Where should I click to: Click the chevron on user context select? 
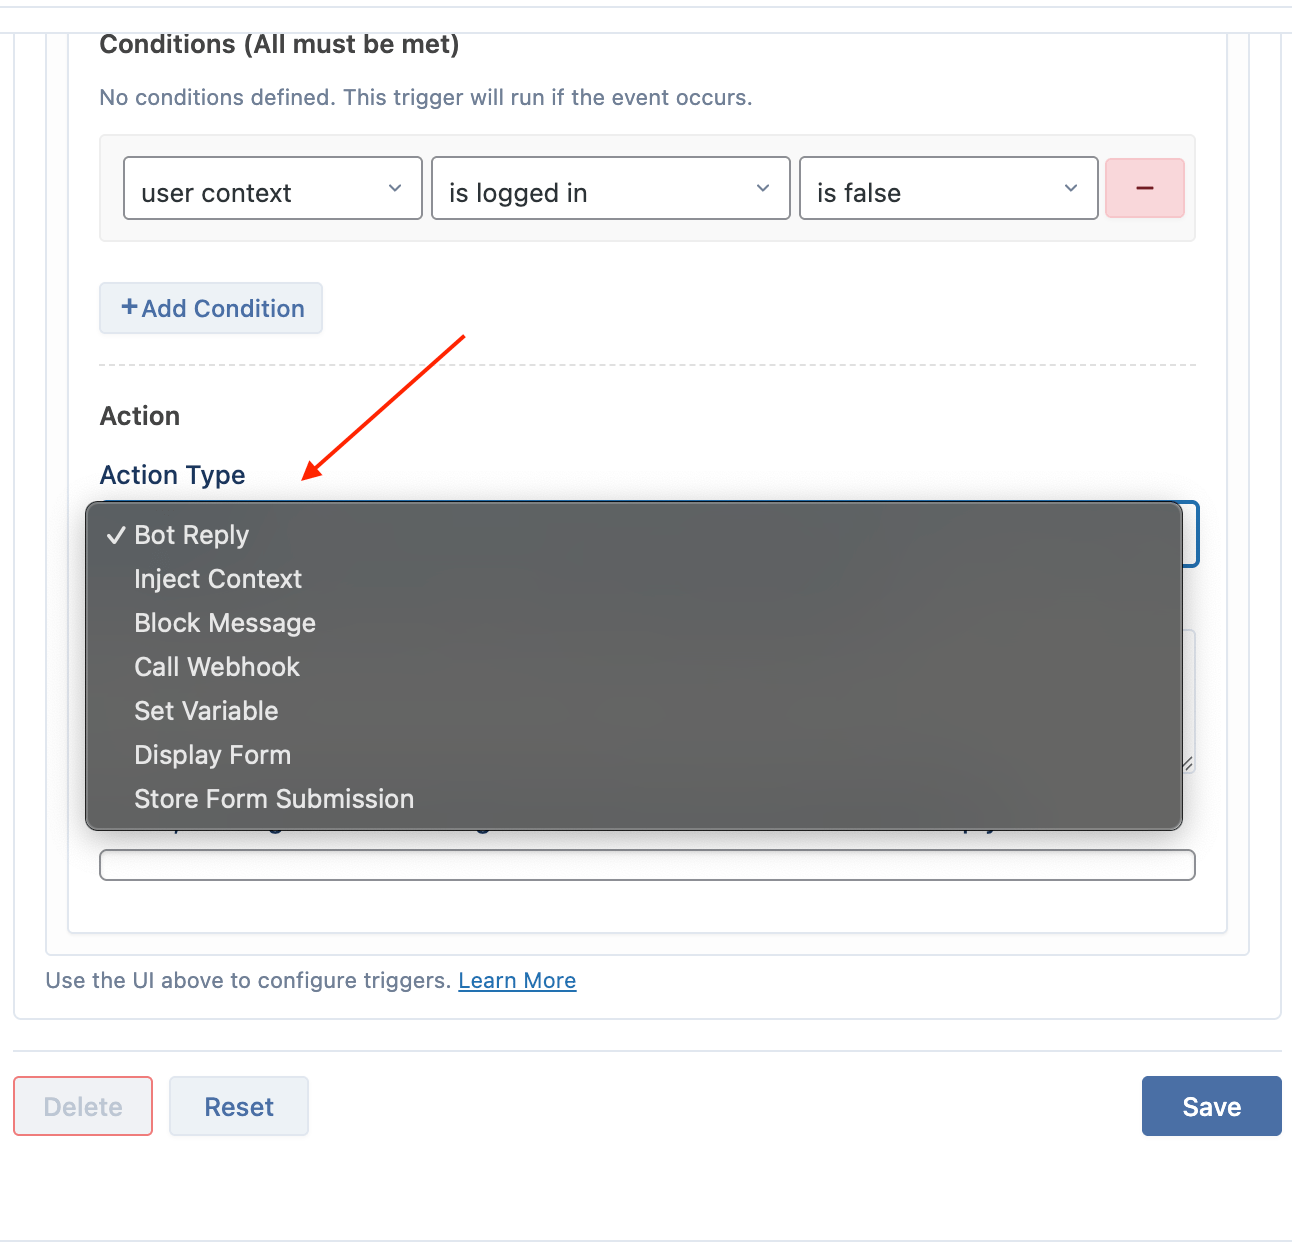[395, 188]
